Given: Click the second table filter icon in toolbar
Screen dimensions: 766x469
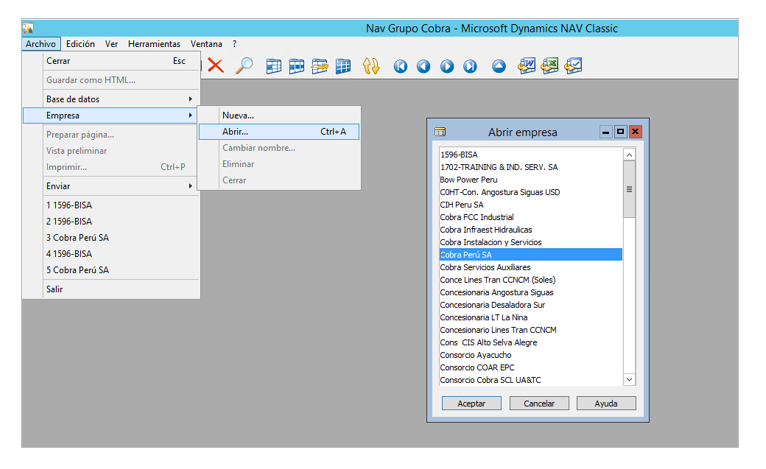Looking at the screenshot, I should click(297, 66).
